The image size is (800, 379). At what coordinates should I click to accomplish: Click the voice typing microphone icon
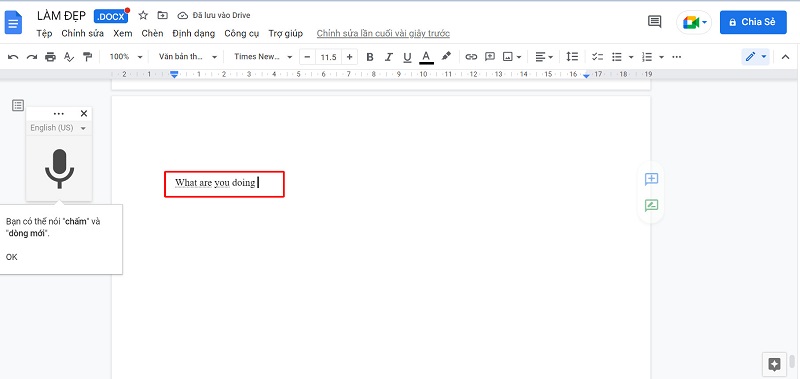[59, 168]
